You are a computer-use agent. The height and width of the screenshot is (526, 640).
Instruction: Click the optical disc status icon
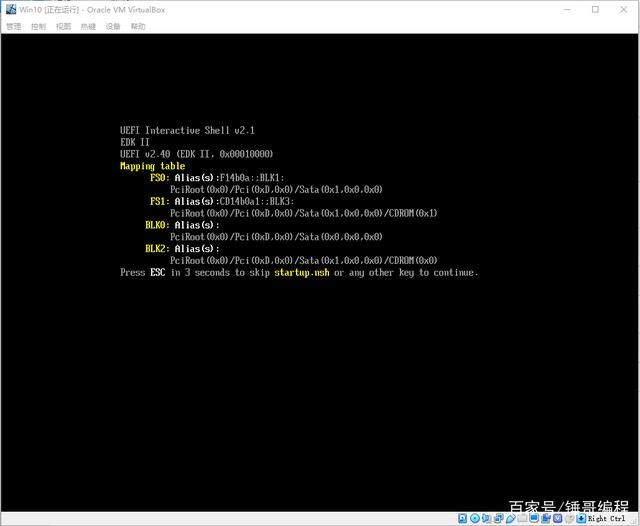[475, 518]
